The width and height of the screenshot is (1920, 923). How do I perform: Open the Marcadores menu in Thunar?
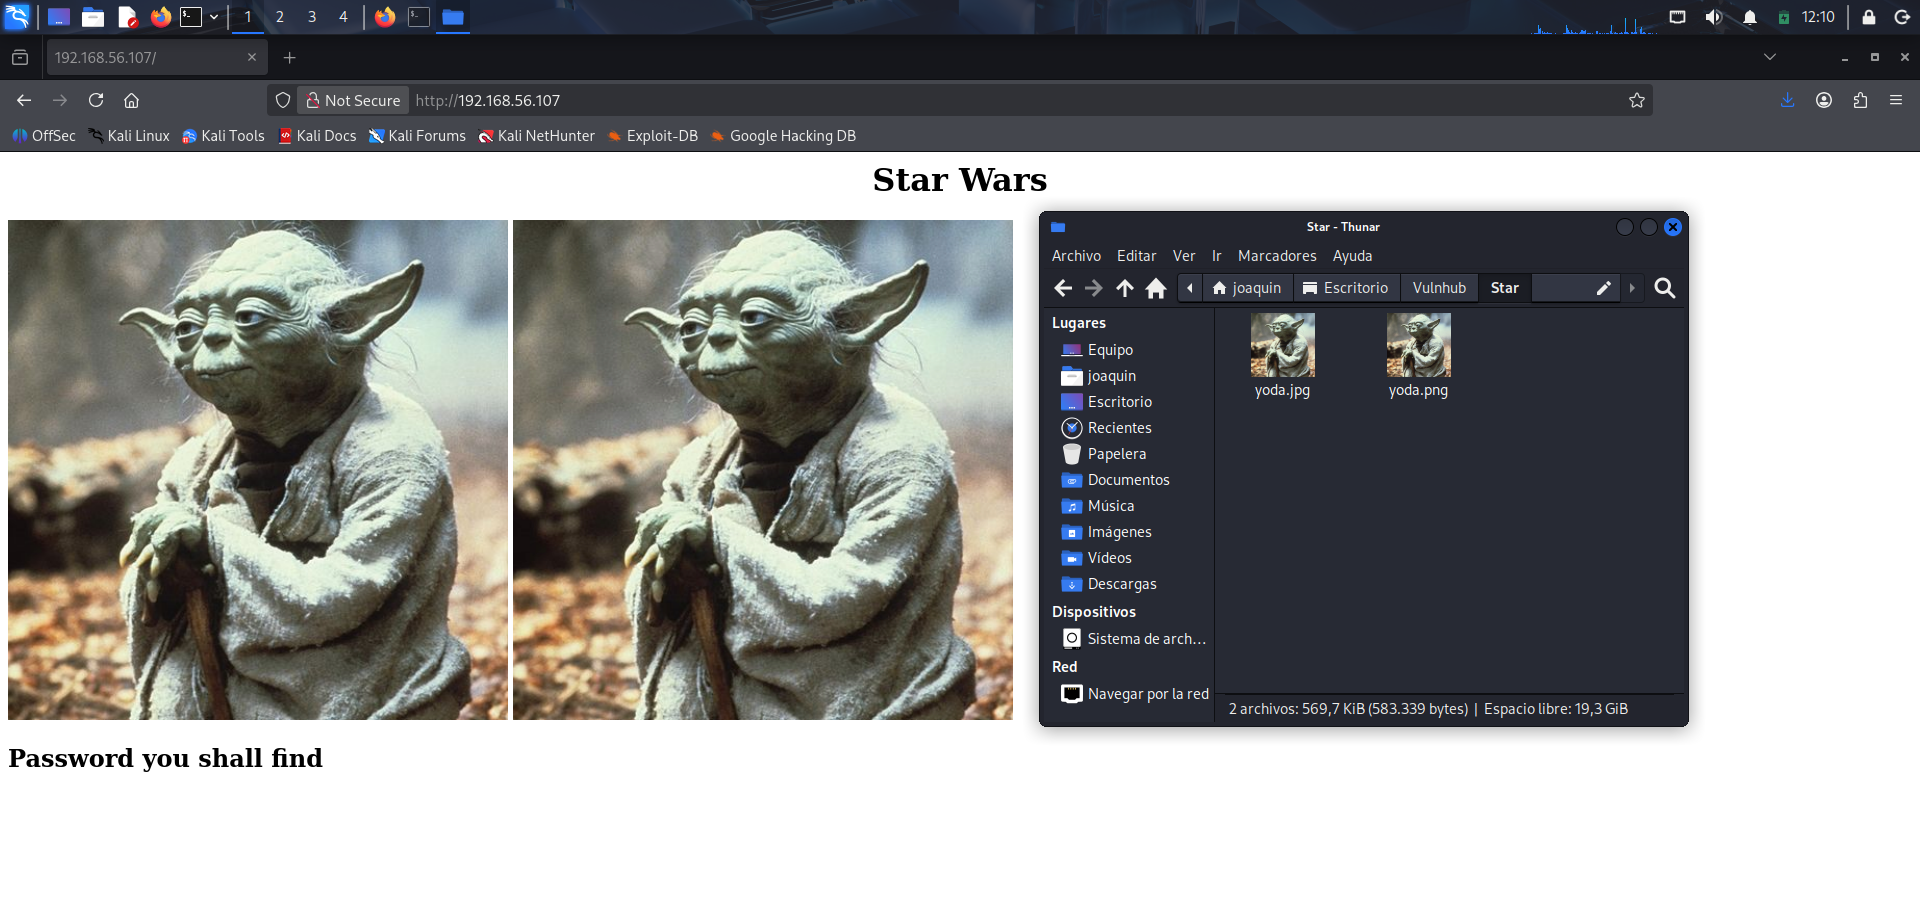click(x=1277, y=256)
